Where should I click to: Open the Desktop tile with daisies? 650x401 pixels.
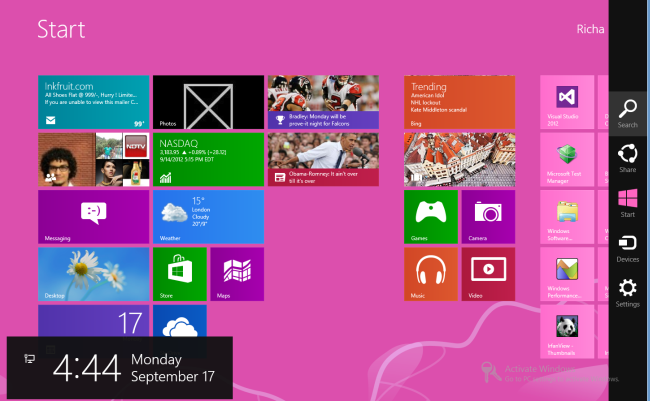94,274
